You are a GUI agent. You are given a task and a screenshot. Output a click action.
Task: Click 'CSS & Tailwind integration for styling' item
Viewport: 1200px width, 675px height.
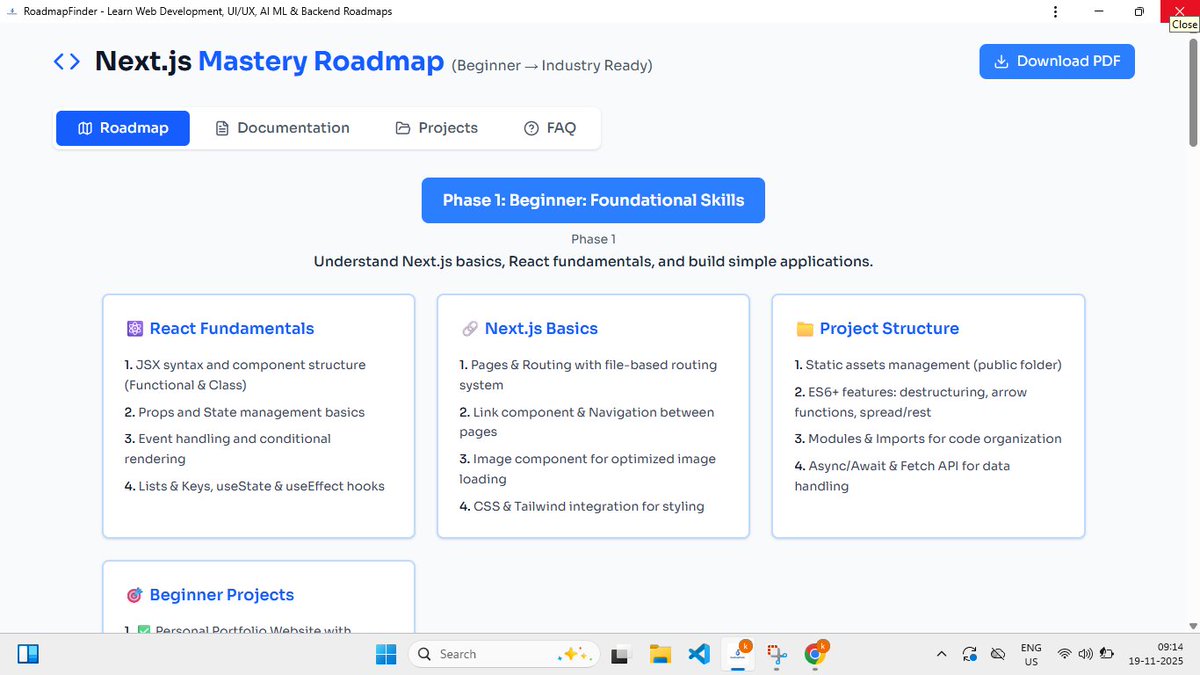tap(582, 506)
